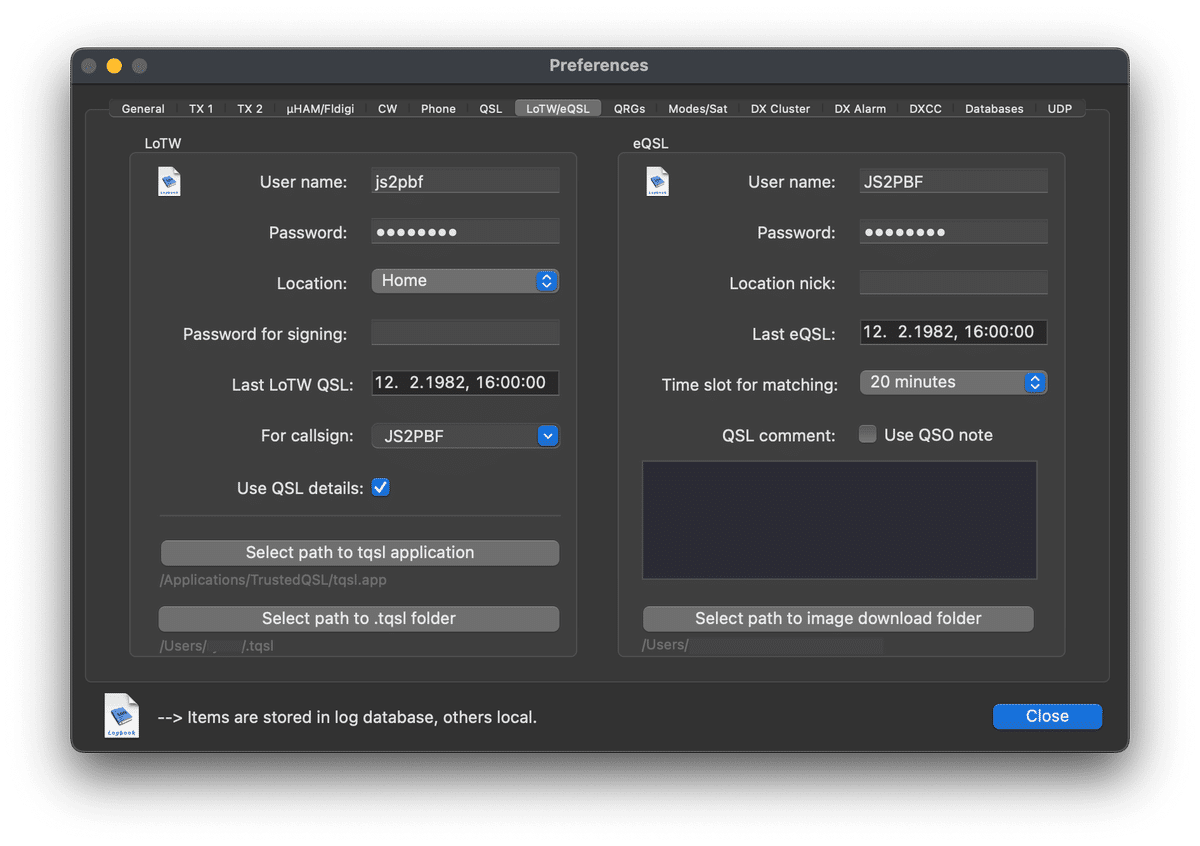Image resolution: width=1200 pixels, height=846 pixels.
Task: Click the /Applications/TrustedQSL/tqsl.app path text
Action: [x=273, y=580]
